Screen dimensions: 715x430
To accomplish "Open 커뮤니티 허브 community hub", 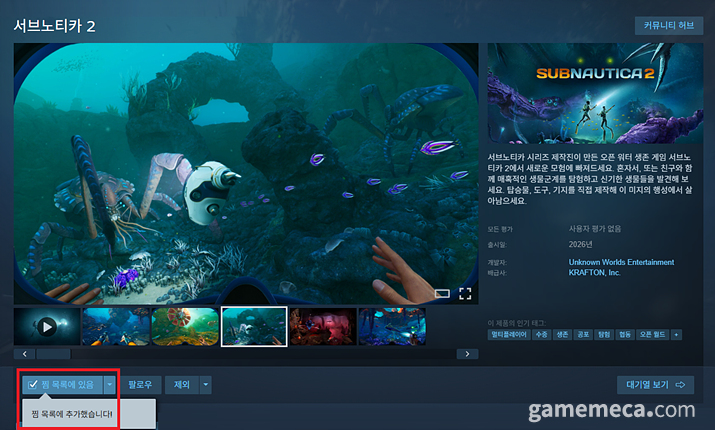I will coord(668,26).
